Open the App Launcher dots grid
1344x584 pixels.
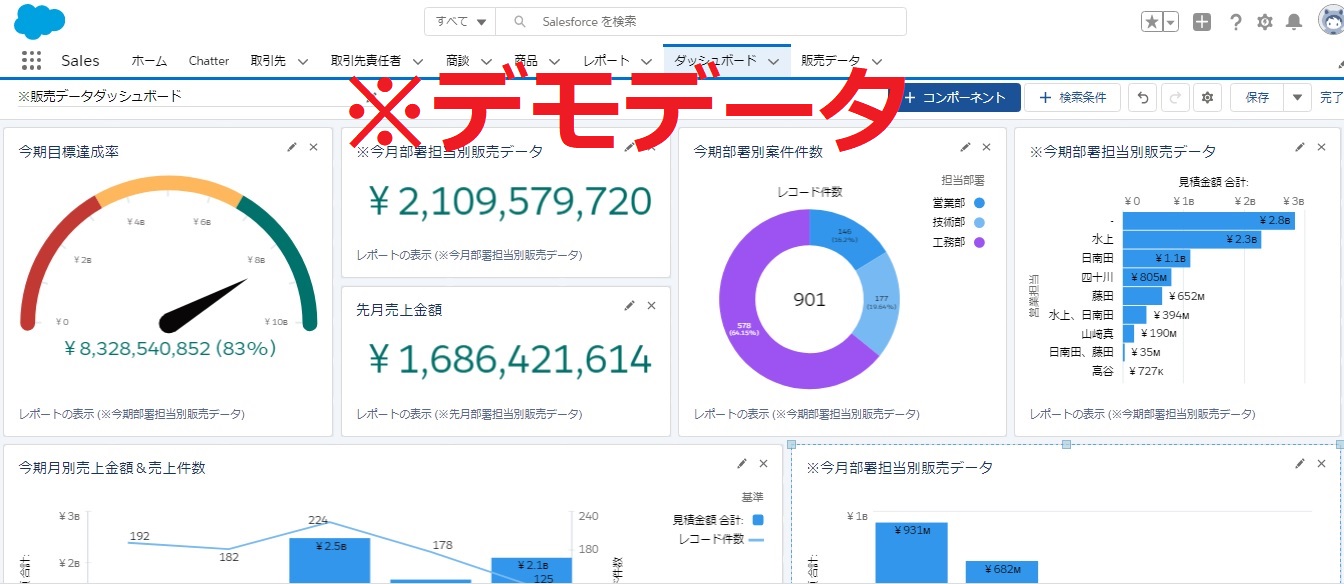[x=31, y=61]
